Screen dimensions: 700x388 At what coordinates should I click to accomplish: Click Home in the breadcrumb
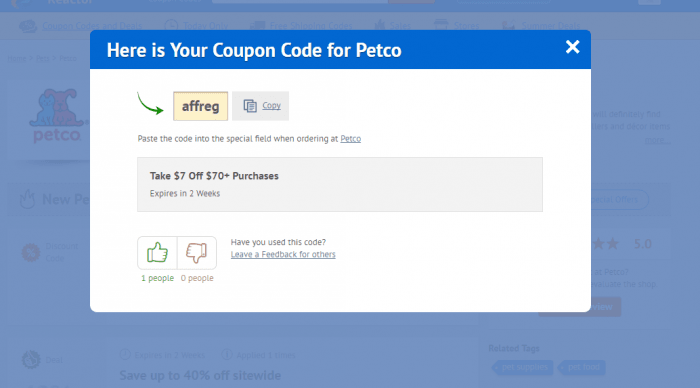17,58
